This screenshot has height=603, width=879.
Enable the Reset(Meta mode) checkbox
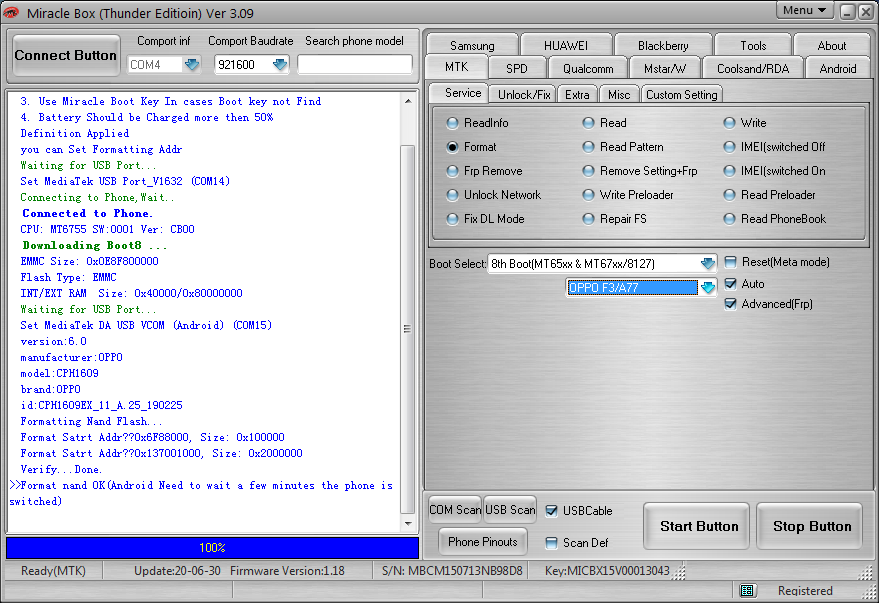tap(730, 262)
